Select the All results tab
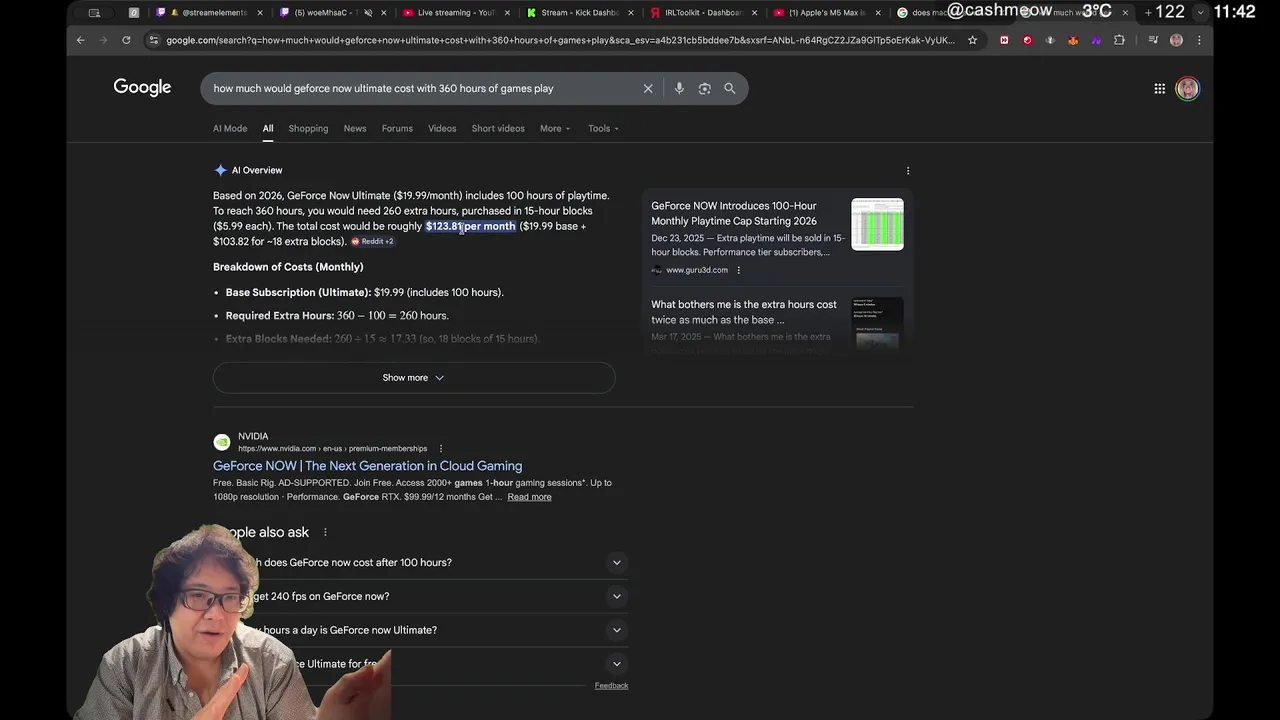Viewport: 1280px width, 720px height. 268,128
